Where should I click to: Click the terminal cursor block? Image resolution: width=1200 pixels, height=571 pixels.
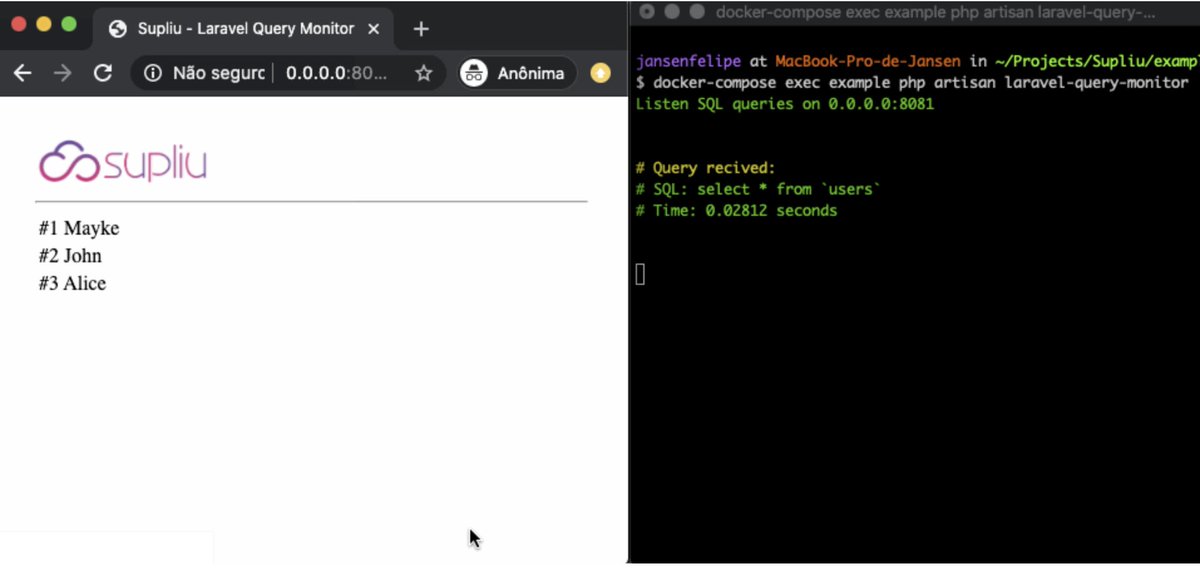641,274
